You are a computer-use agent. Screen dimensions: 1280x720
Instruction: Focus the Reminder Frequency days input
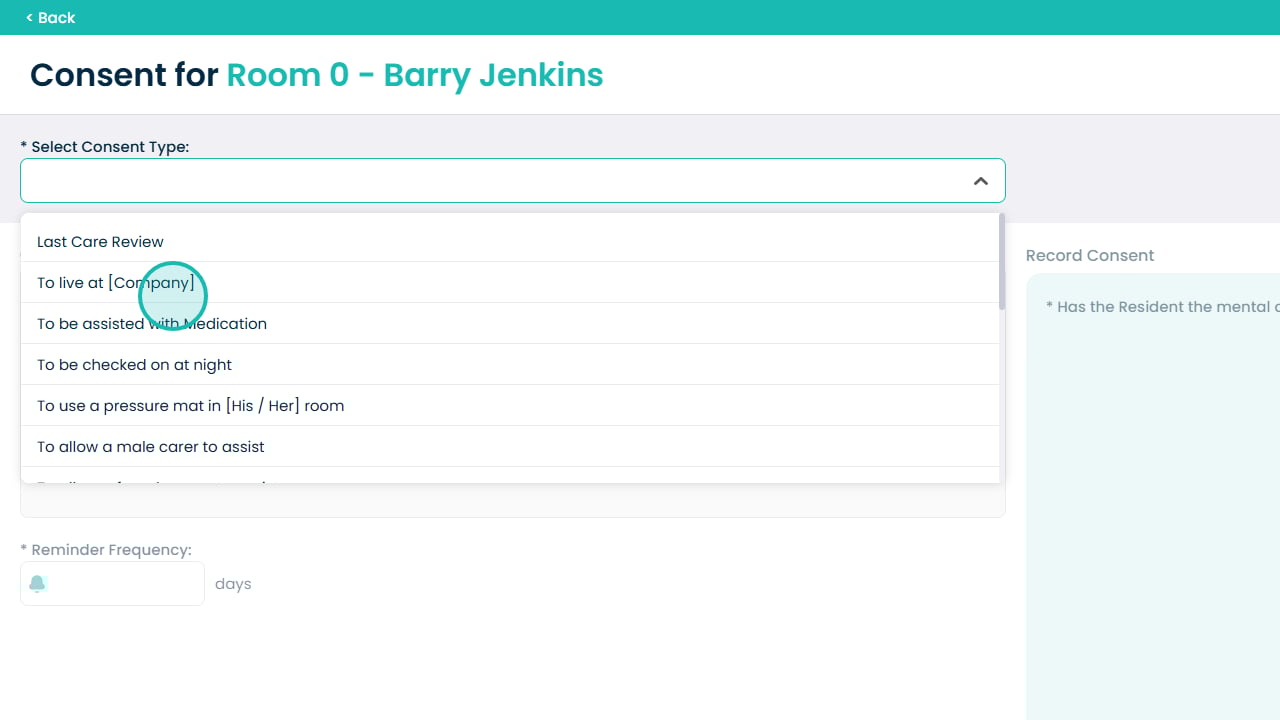tap(112, 584)
